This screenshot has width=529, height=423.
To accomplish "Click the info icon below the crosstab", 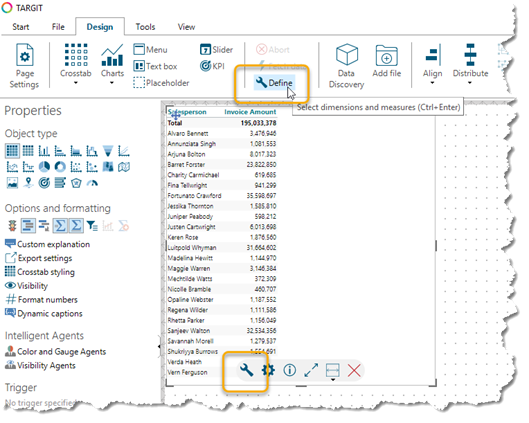I will pos(289,370).
